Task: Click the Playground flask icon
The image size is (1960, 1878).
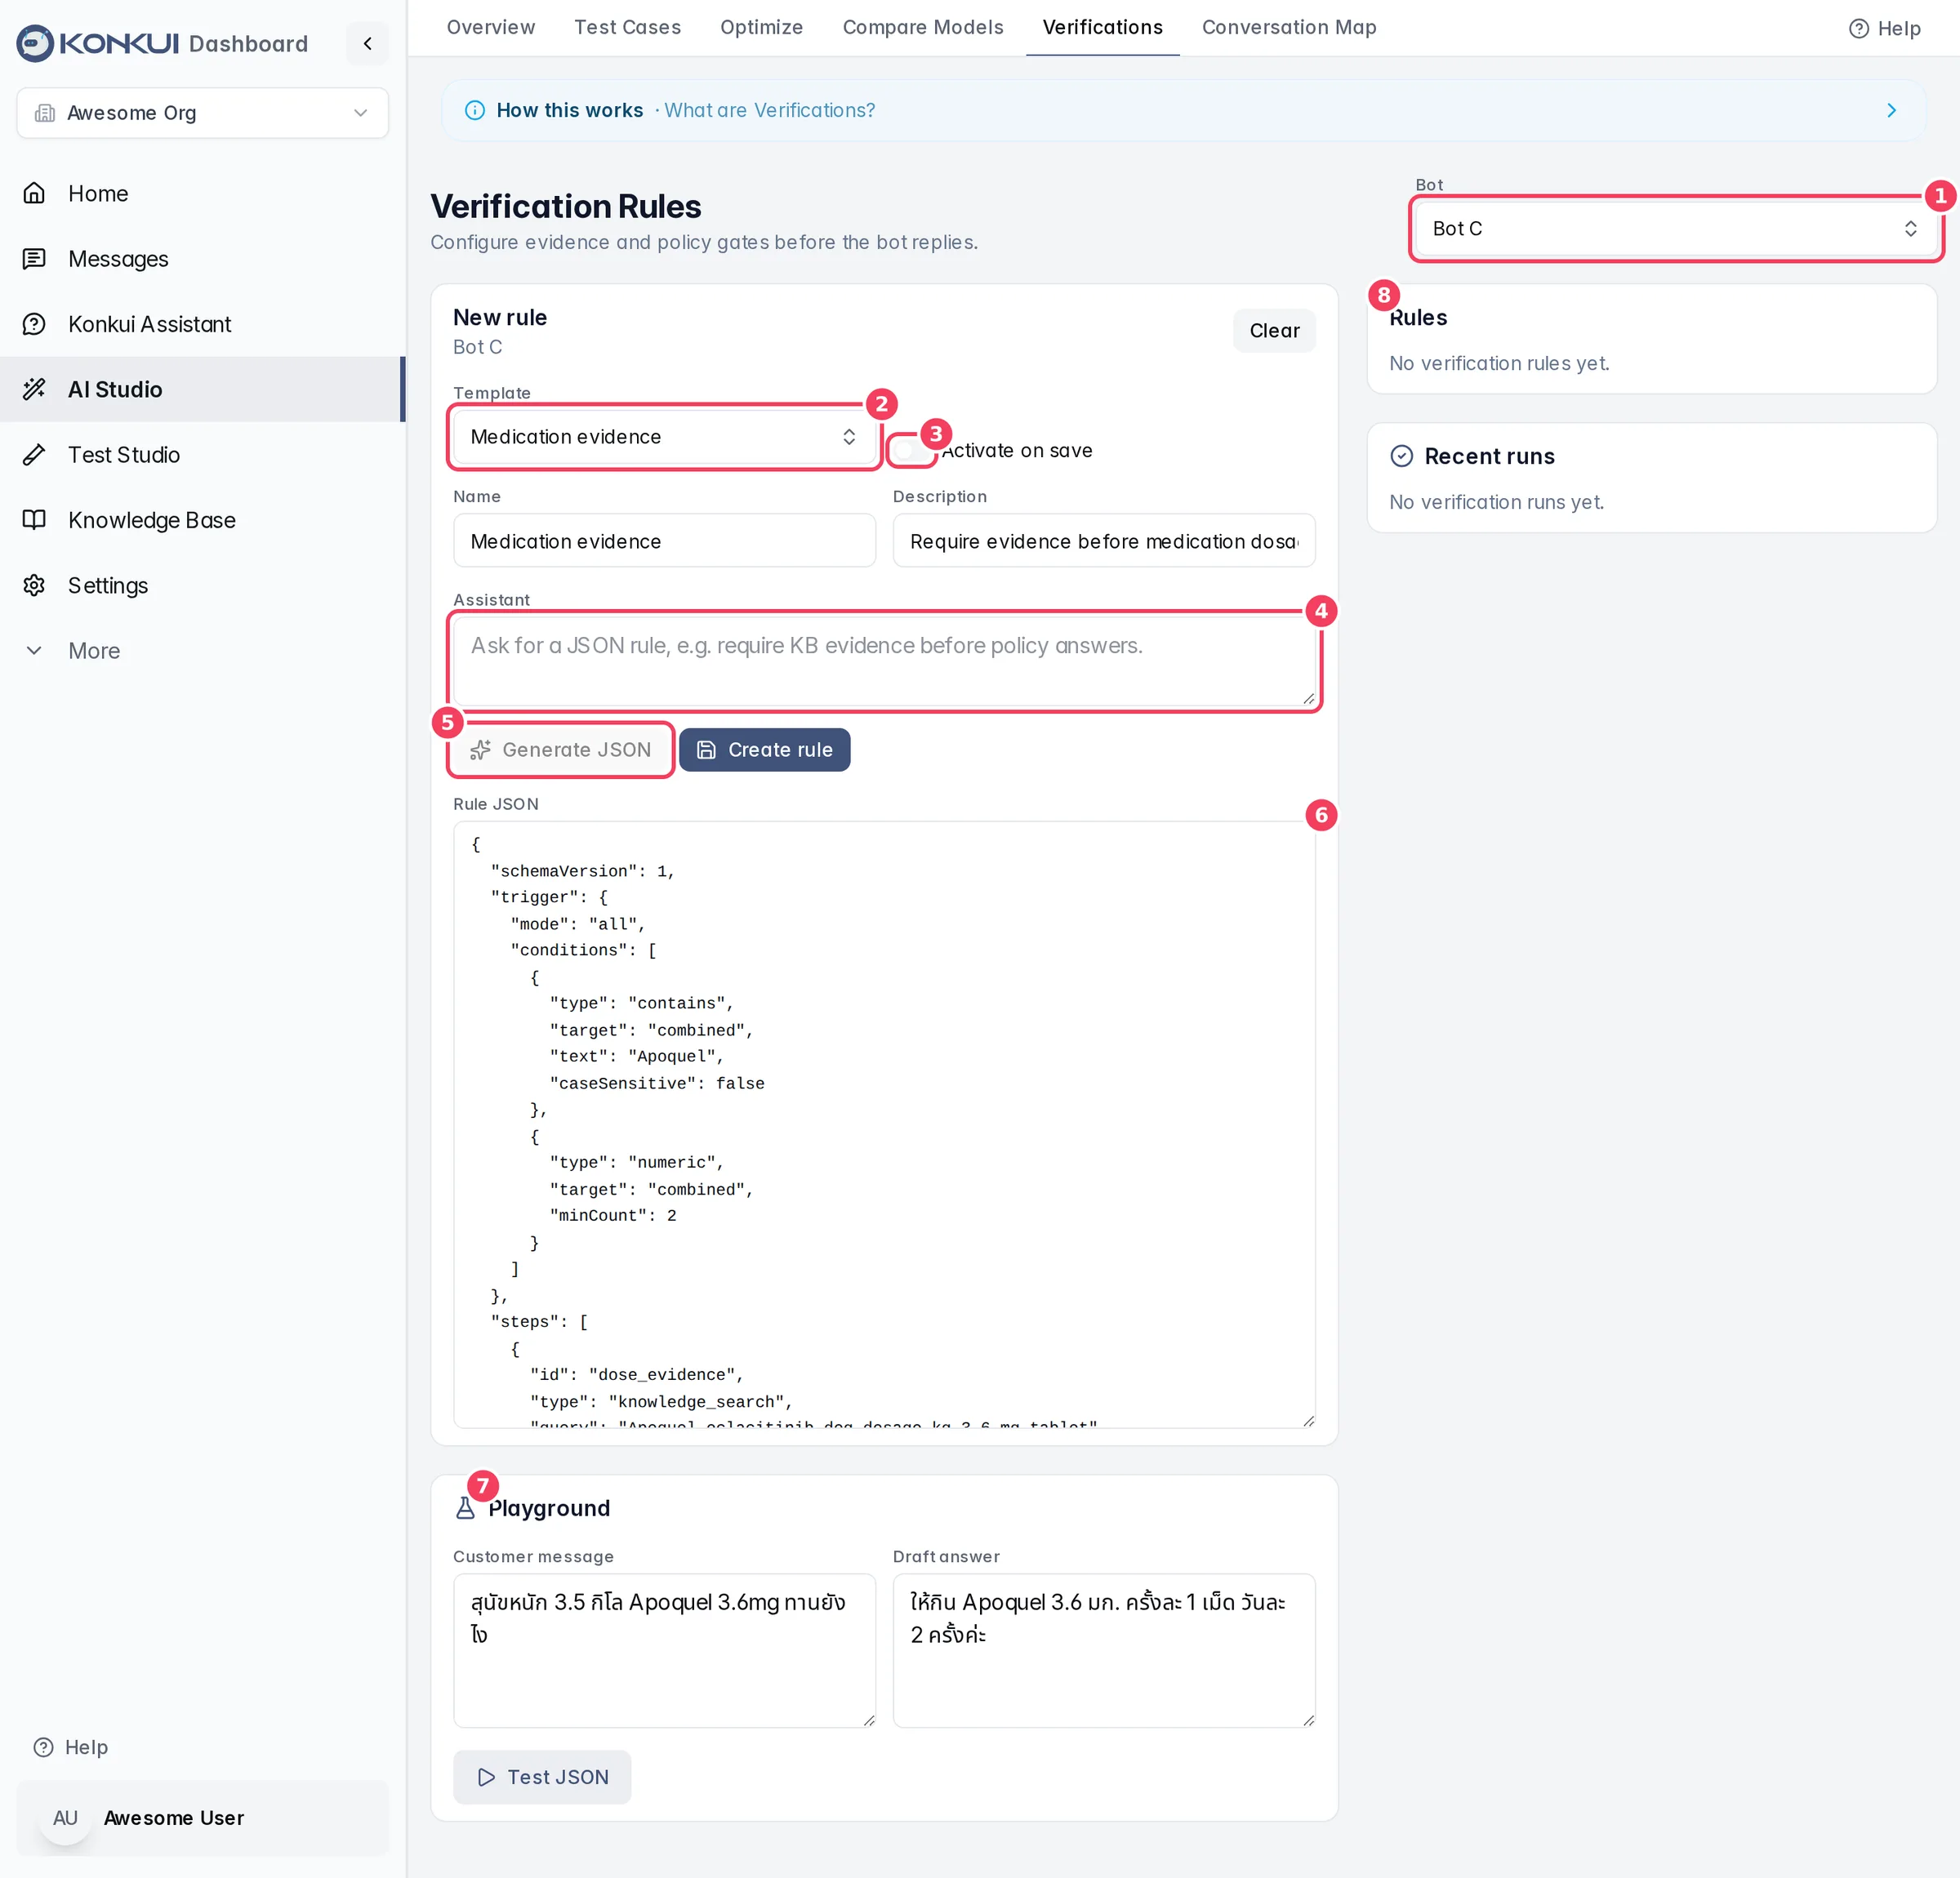Action: coord(465,1508)
